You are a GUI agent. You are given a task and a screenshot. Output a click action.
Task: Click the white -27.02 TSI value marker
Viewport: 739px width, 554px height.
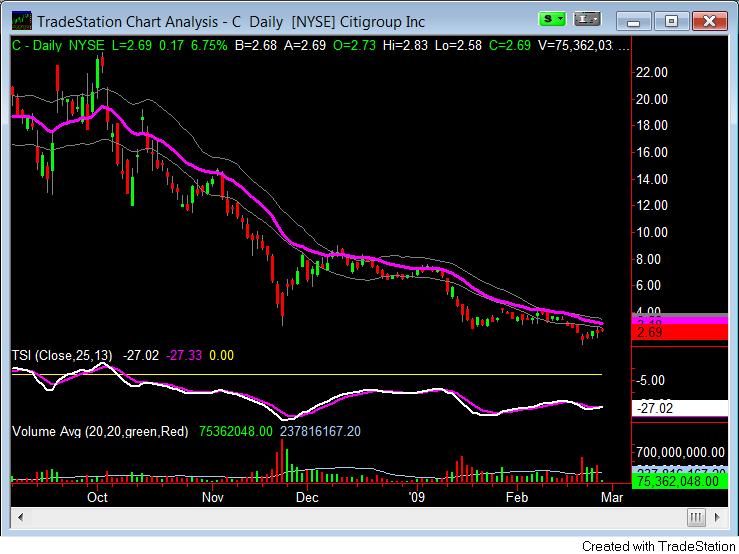680,408
